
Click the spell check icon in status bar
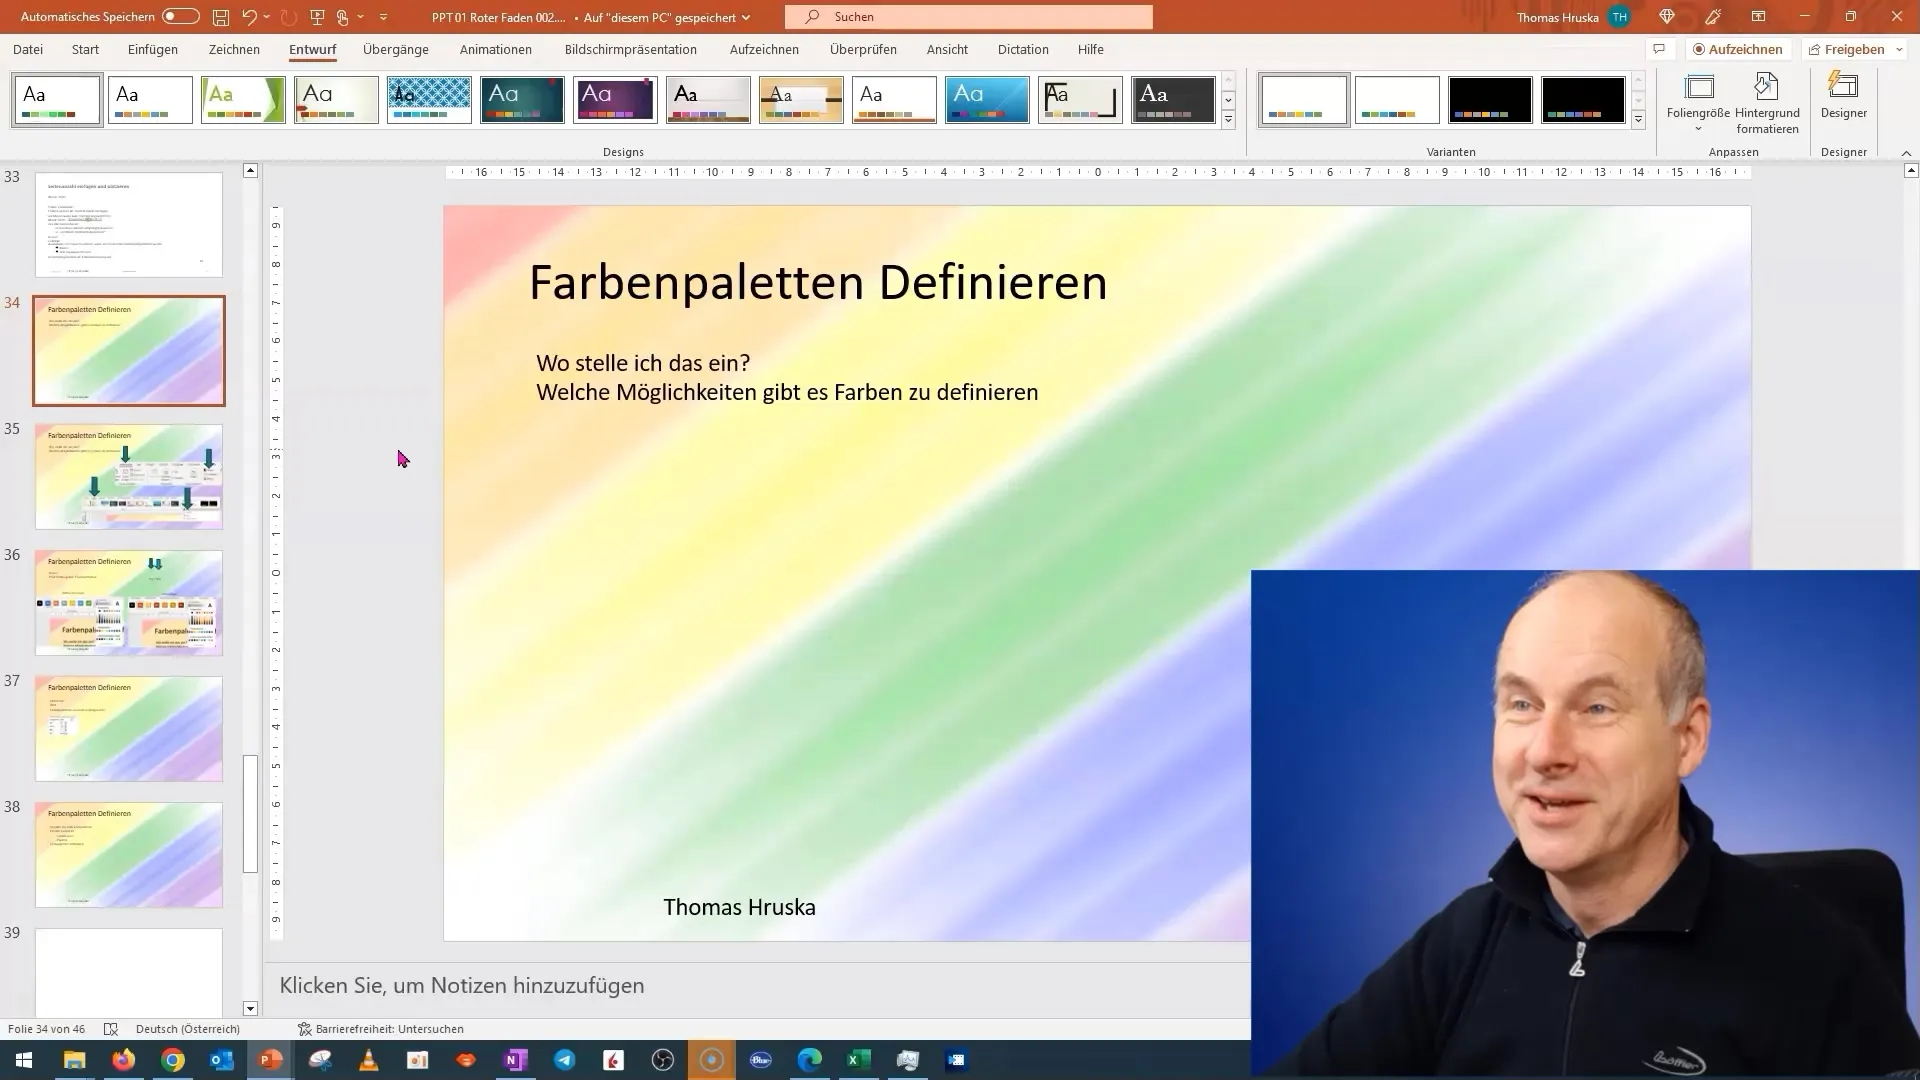pyautogui.click(x=111, y=1029)
